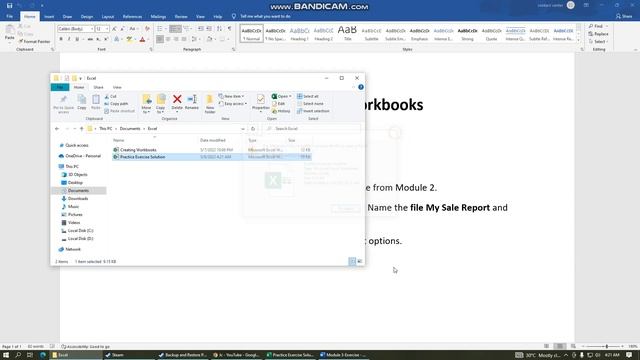The width and height of the screenshot is (640, 360).
Task: Open Word font name dropdown
Action: tap(91, 29)
